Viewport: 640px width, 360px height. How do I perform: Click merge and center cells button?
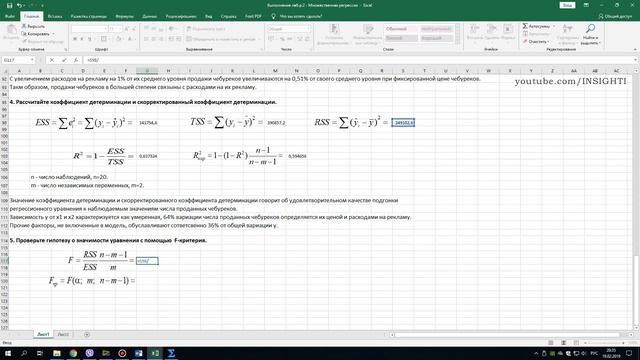pyautogui.click(x=221, y=39)
